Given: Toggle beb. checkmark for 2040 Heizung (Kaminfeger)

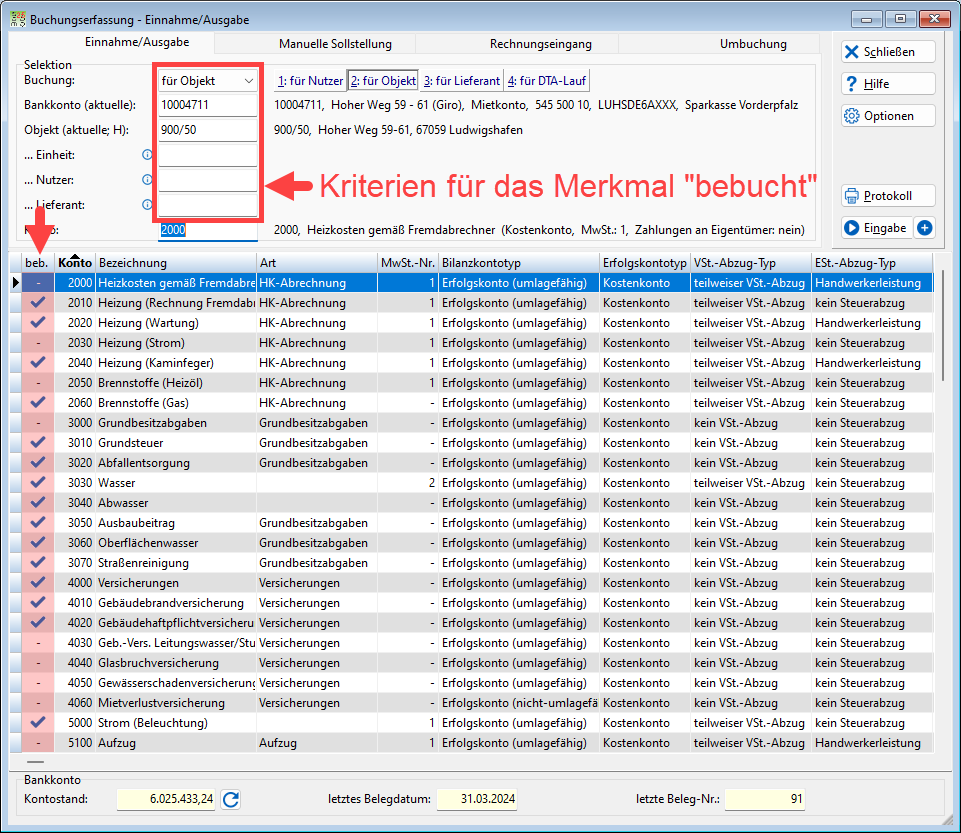Looking at the screenshot, I should (38, 363).
